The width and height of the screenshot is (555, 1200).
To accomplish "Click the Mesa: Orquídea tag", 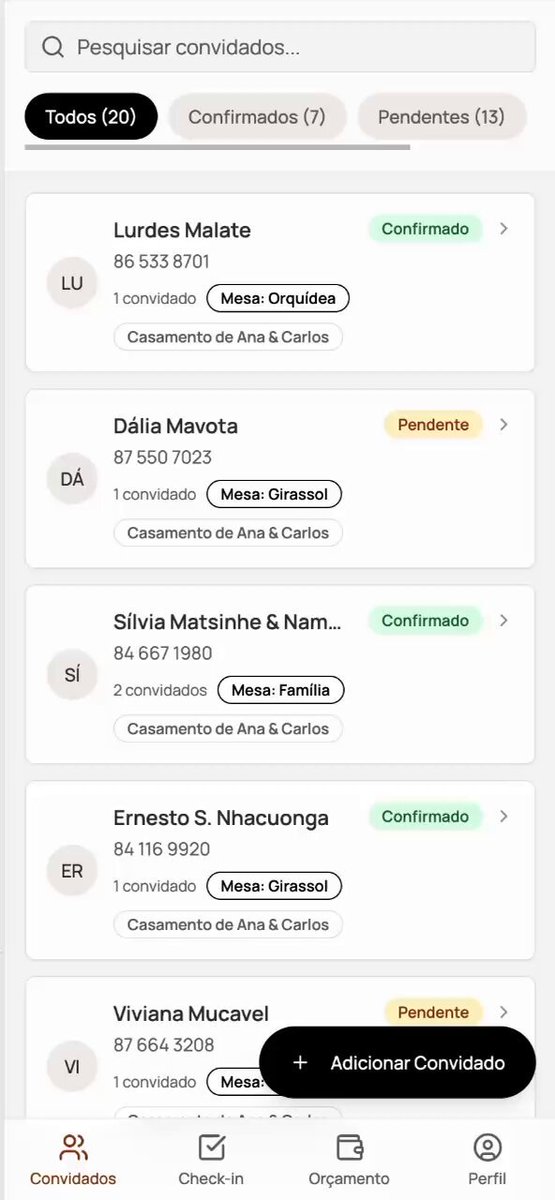I will point(278,298).
